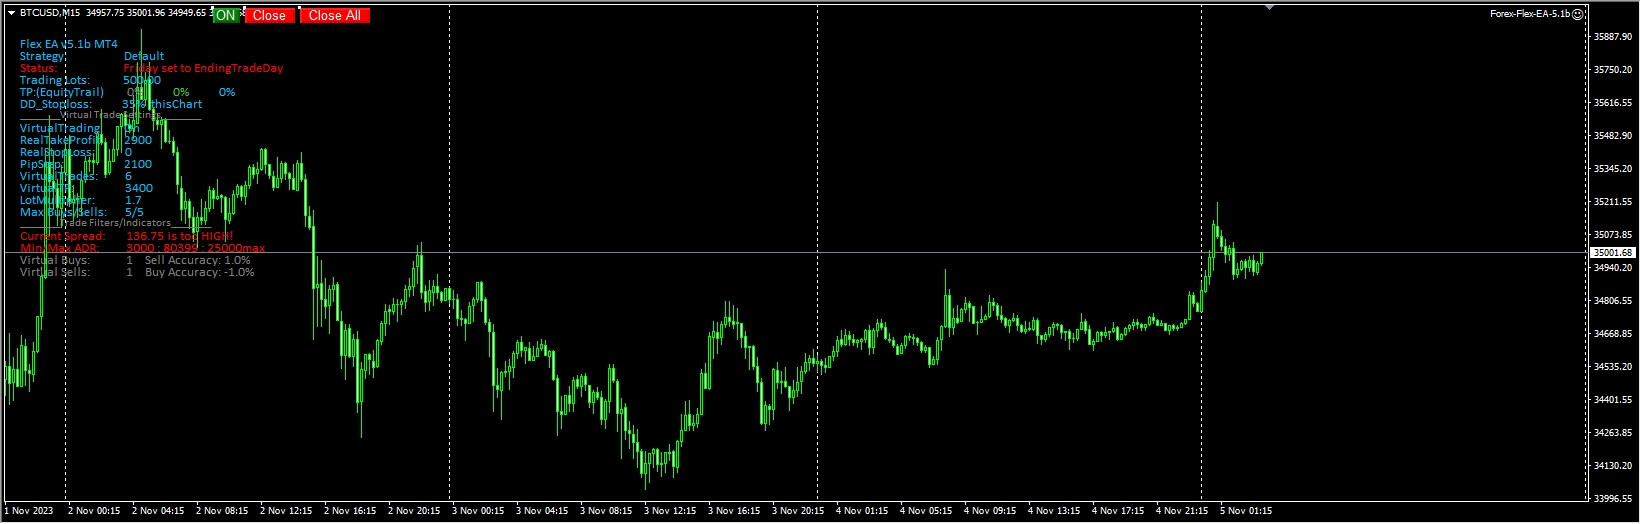The image size is (1641, 524).
Task: Click the Strategy Default value
Action: (x=144, y=56)
